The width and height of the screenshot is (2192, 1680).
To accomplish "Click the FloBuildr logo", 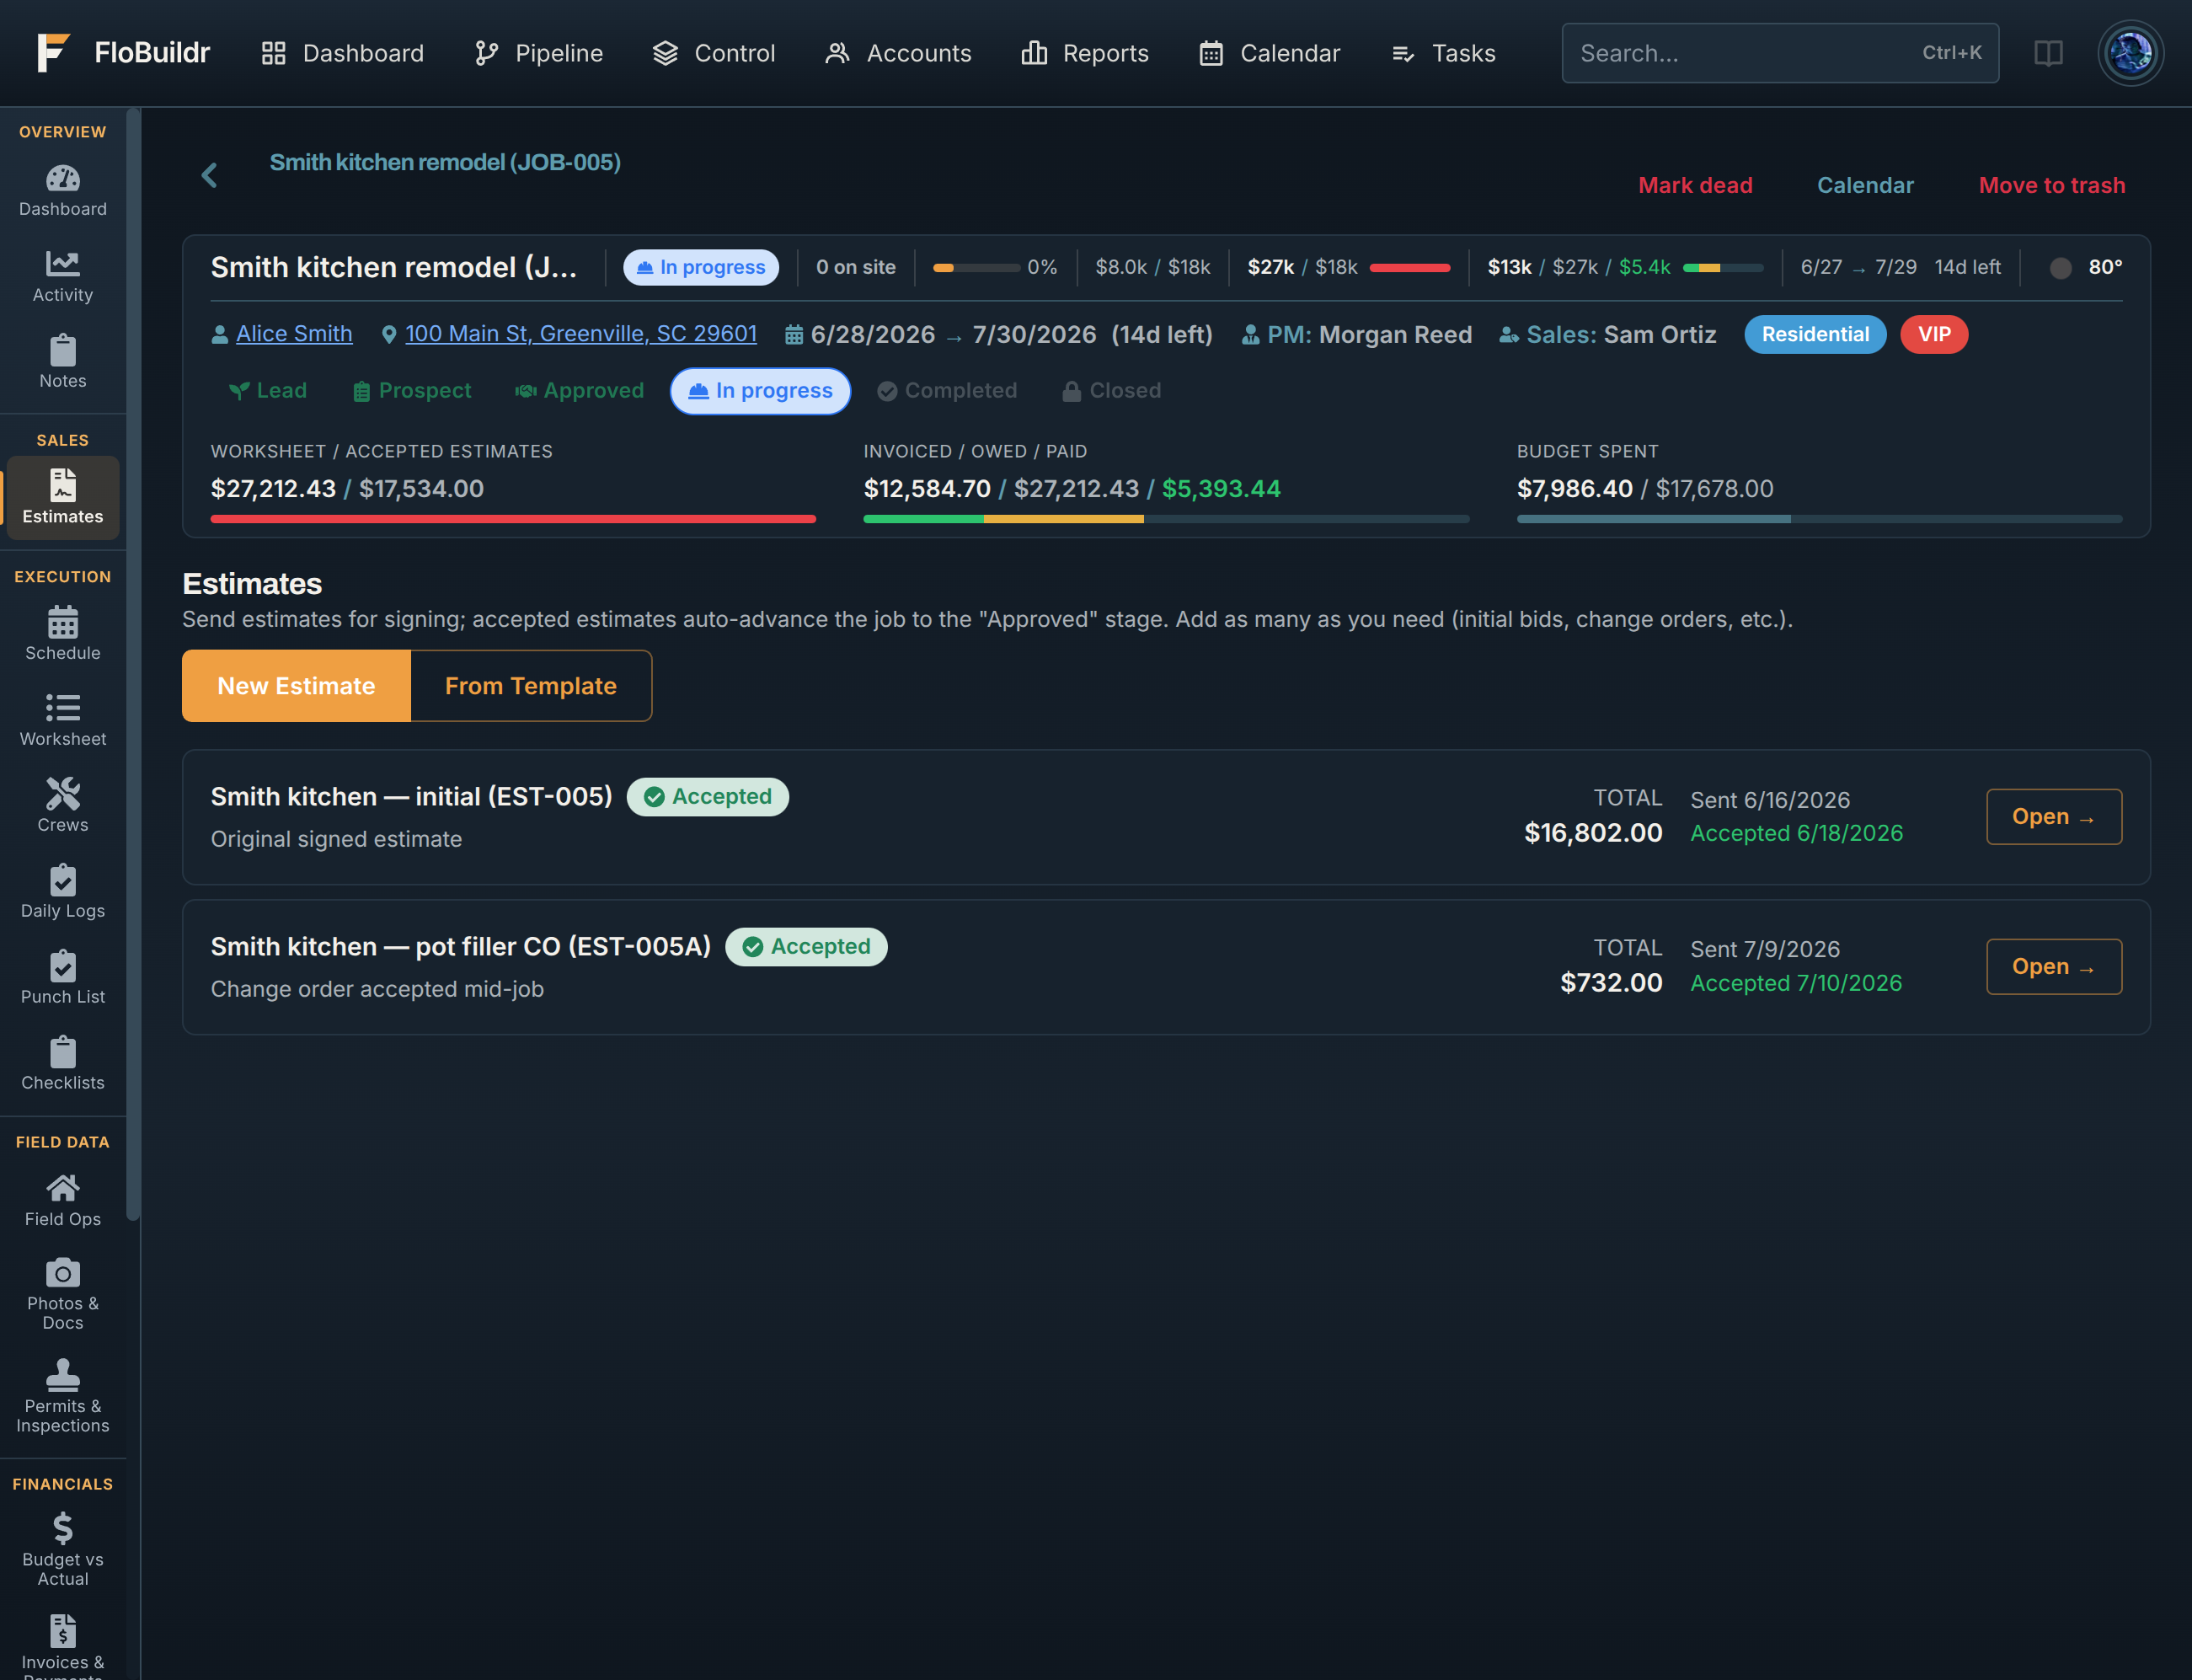I will pos(123,53).
